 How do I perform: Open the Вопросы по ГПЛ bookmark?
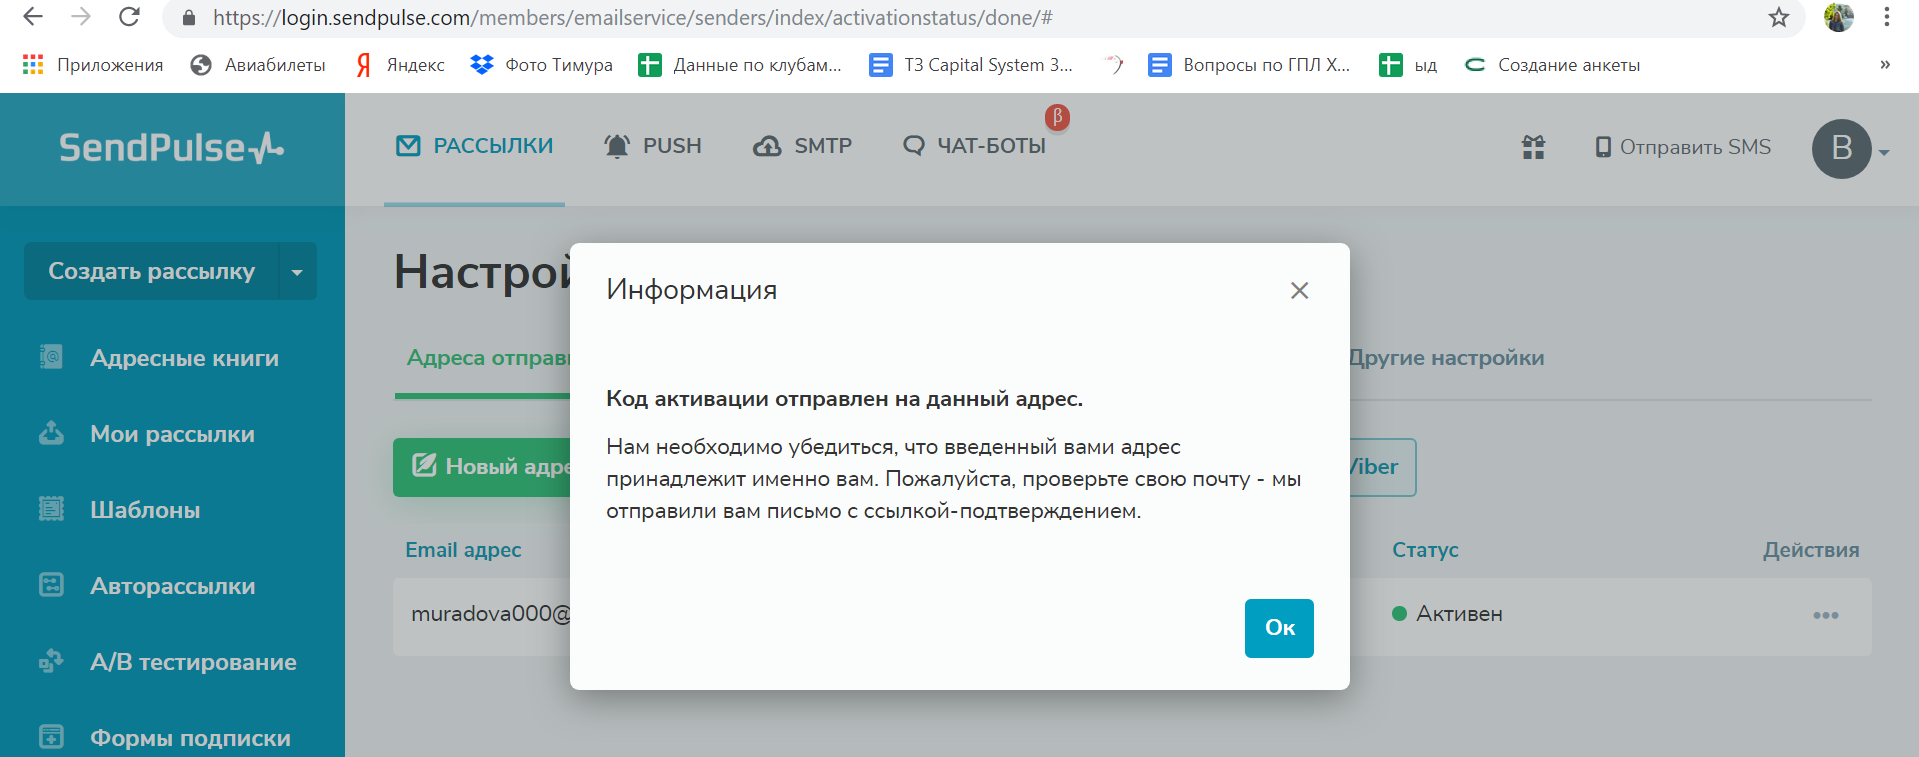click(1249, 65)
